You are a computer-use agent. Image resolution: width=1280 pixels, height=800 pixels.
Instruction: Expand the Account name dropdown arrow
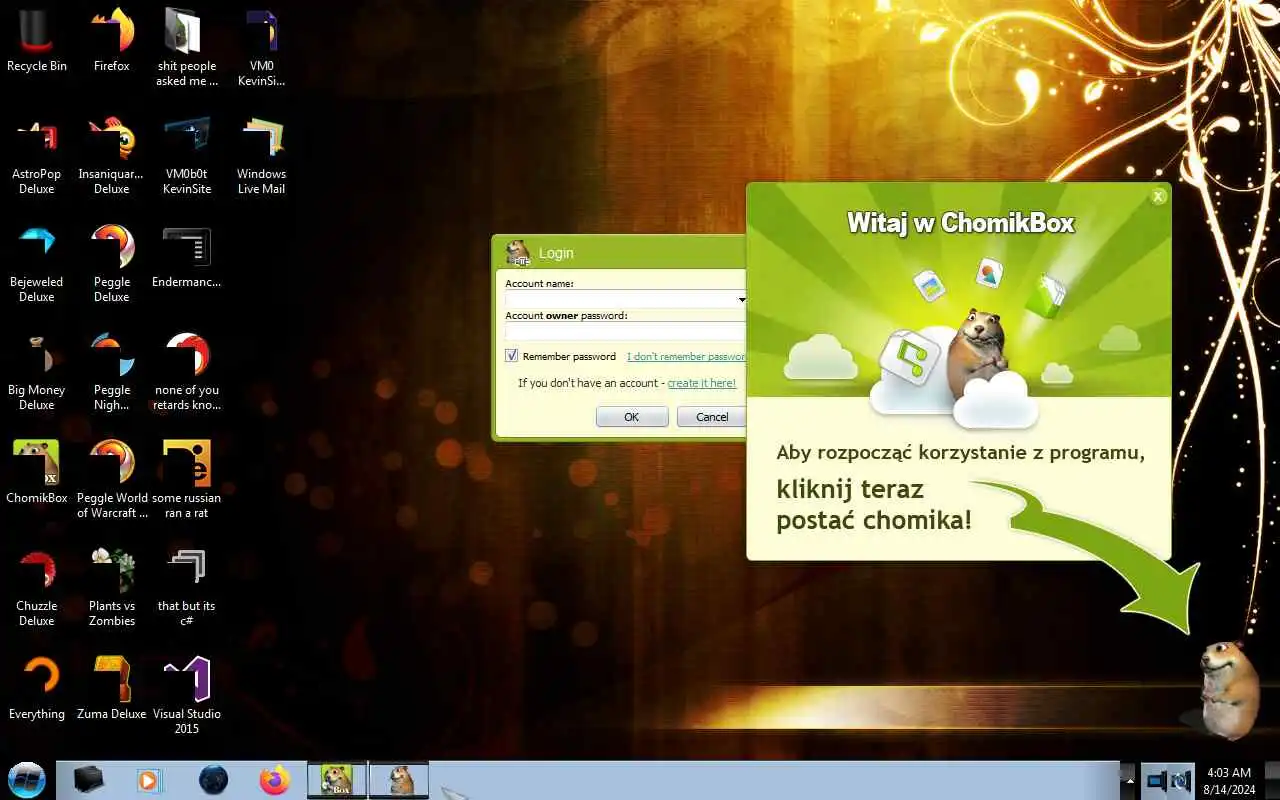point(741,299)
